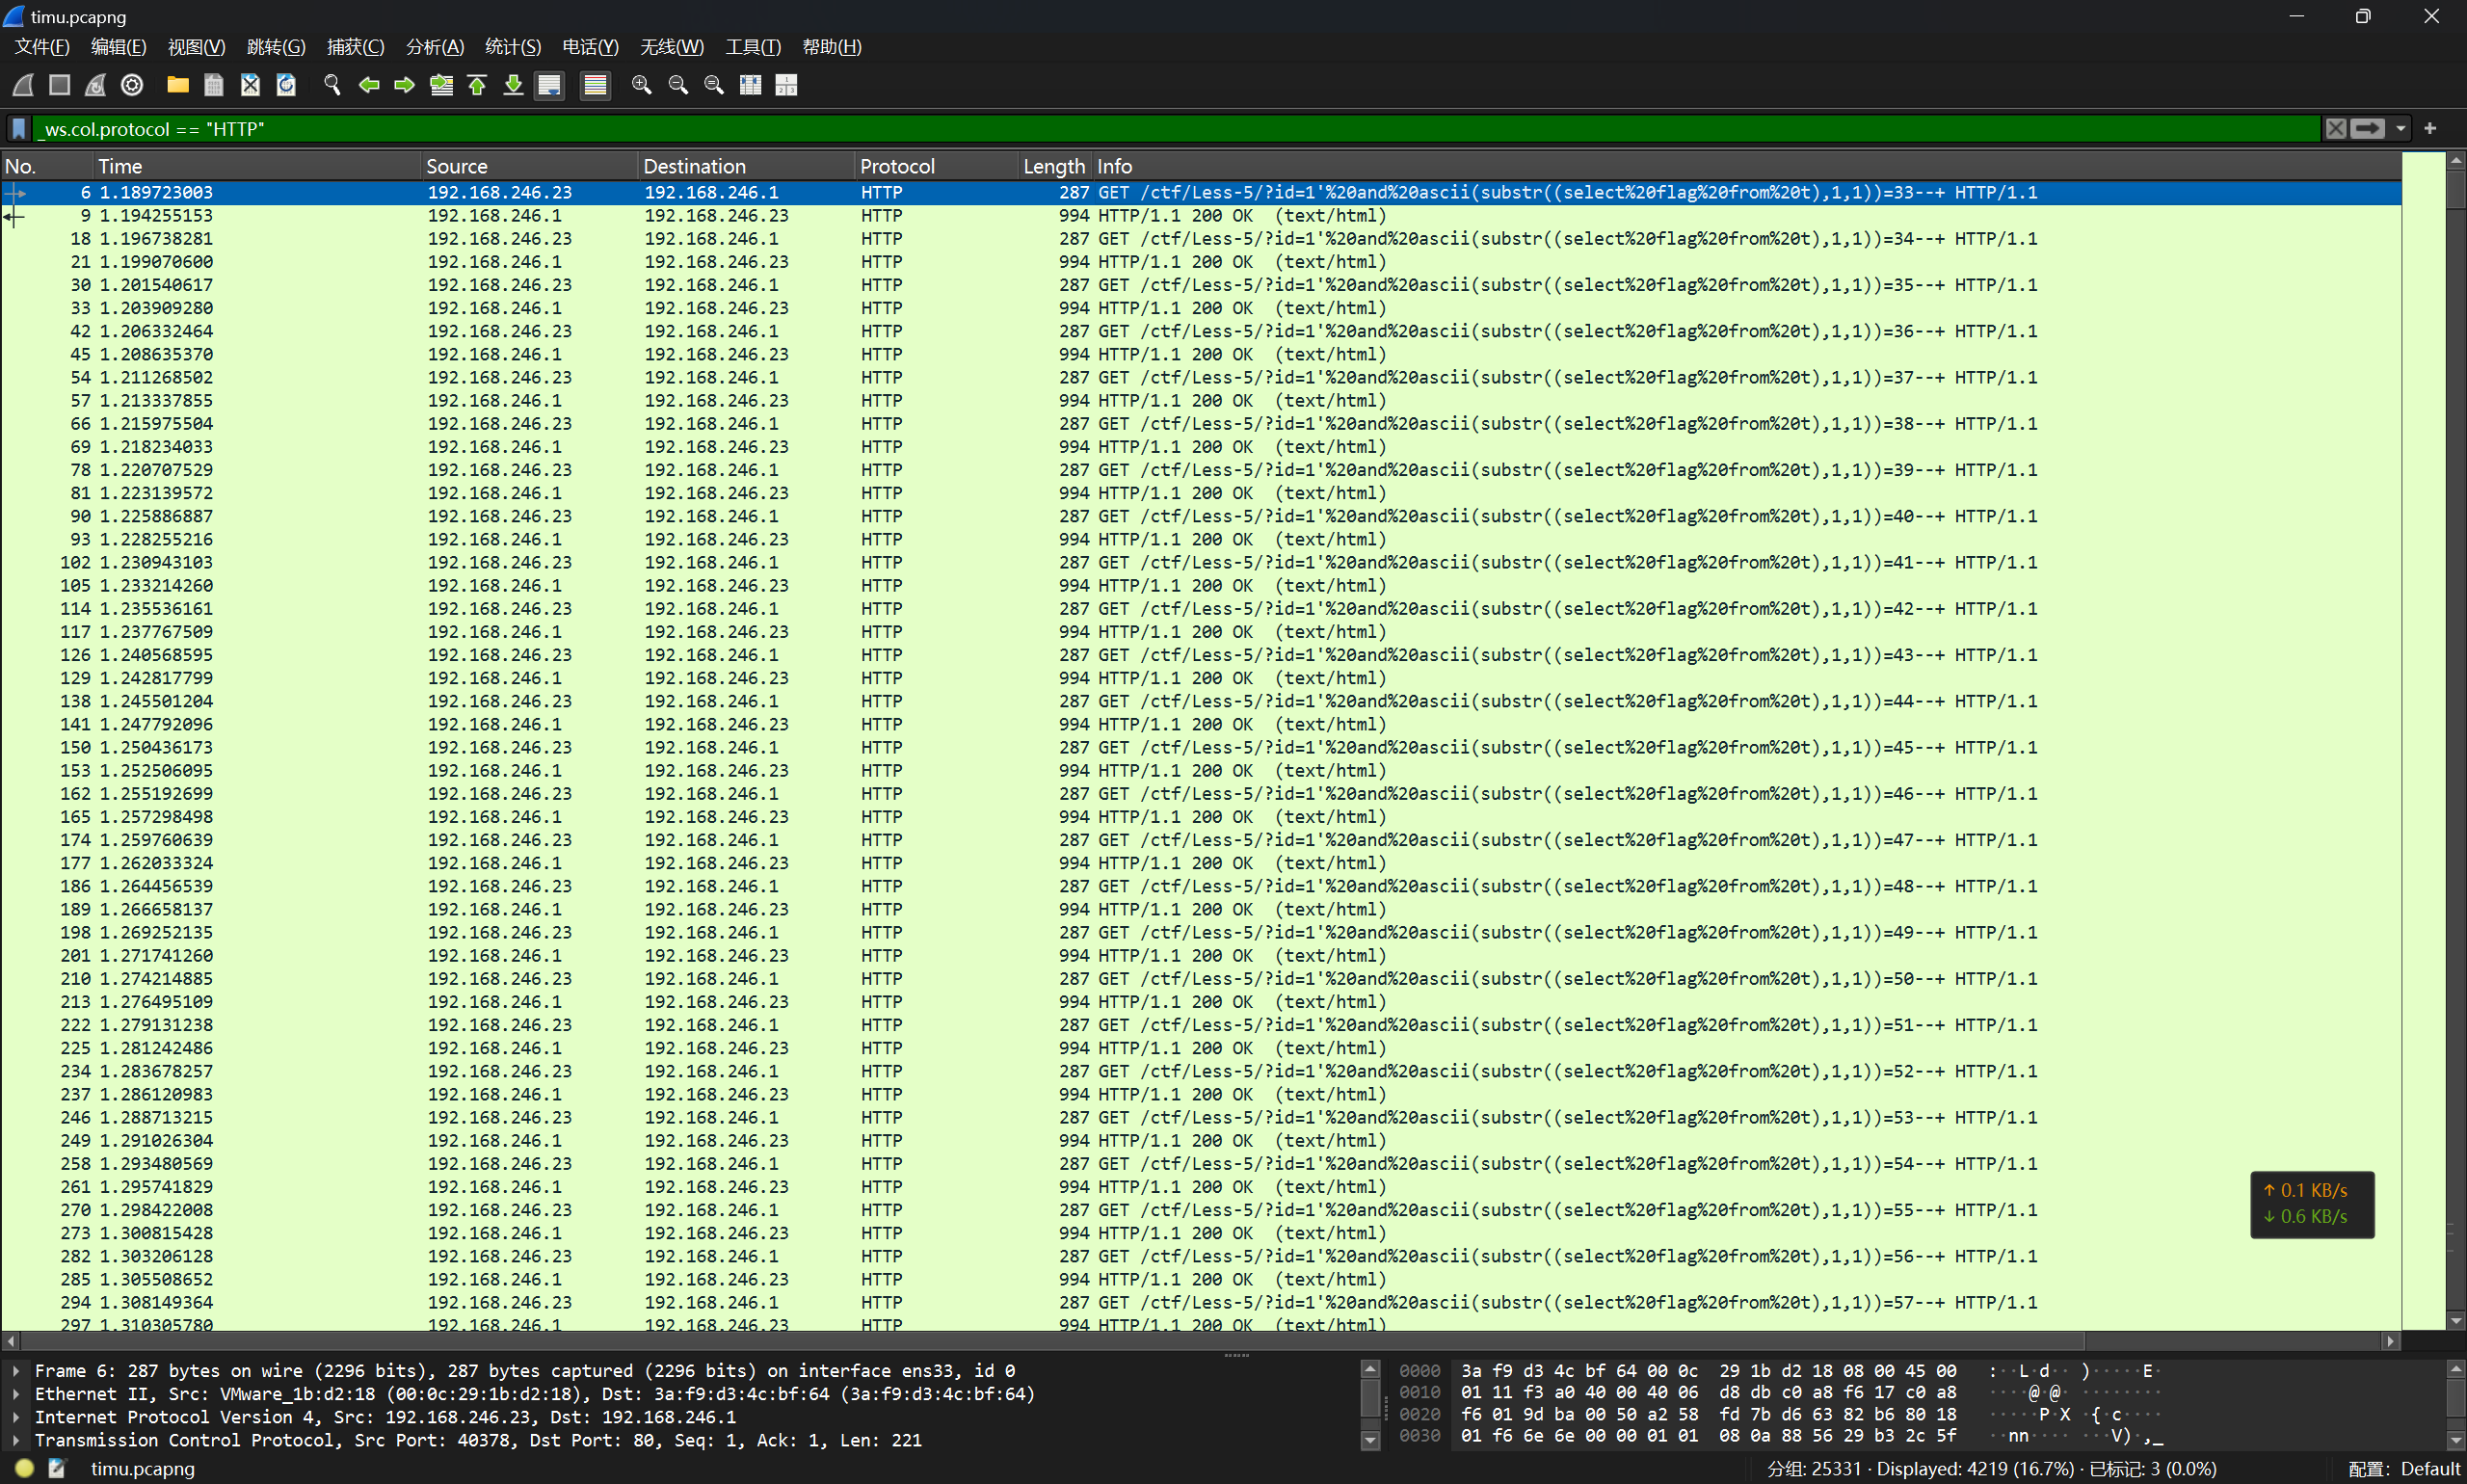Expand the Frame 6 details tree
Viewport: 2467px width, 1484px height.
coord(16,1371)
